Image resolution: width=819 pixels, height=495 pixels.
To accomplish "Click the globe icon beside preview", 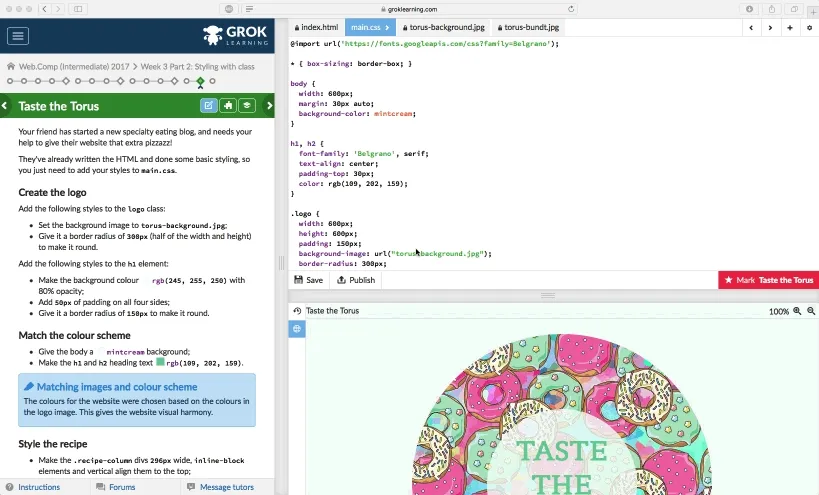I will (297, 328).
